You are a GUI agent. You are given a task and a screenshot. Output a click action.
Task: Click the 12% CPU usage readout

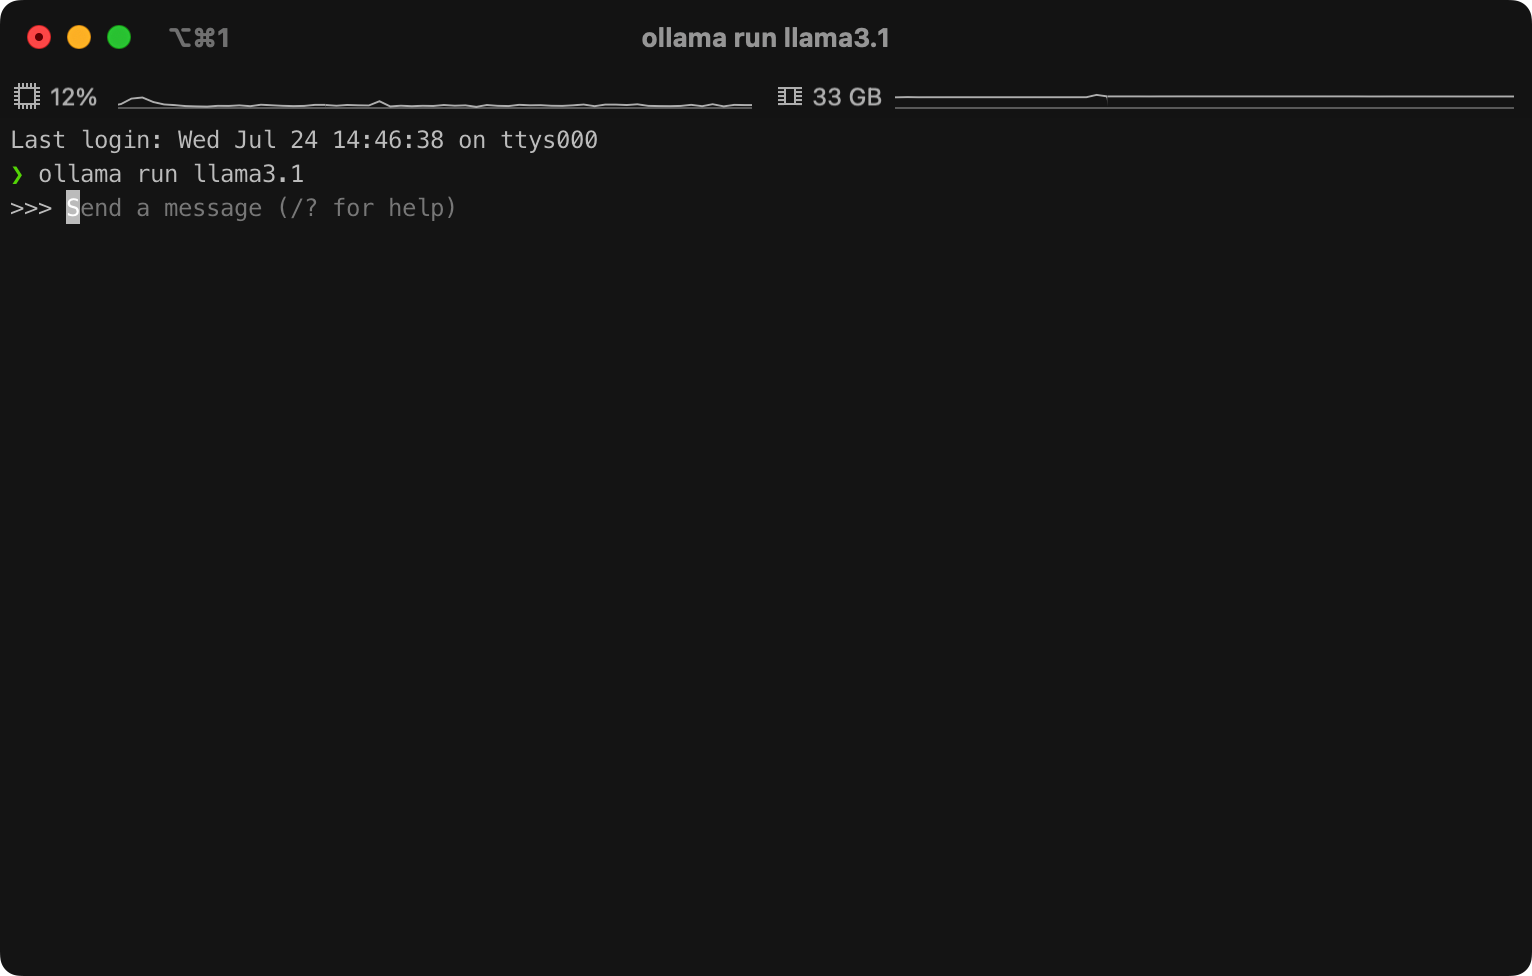coord(74,97)
